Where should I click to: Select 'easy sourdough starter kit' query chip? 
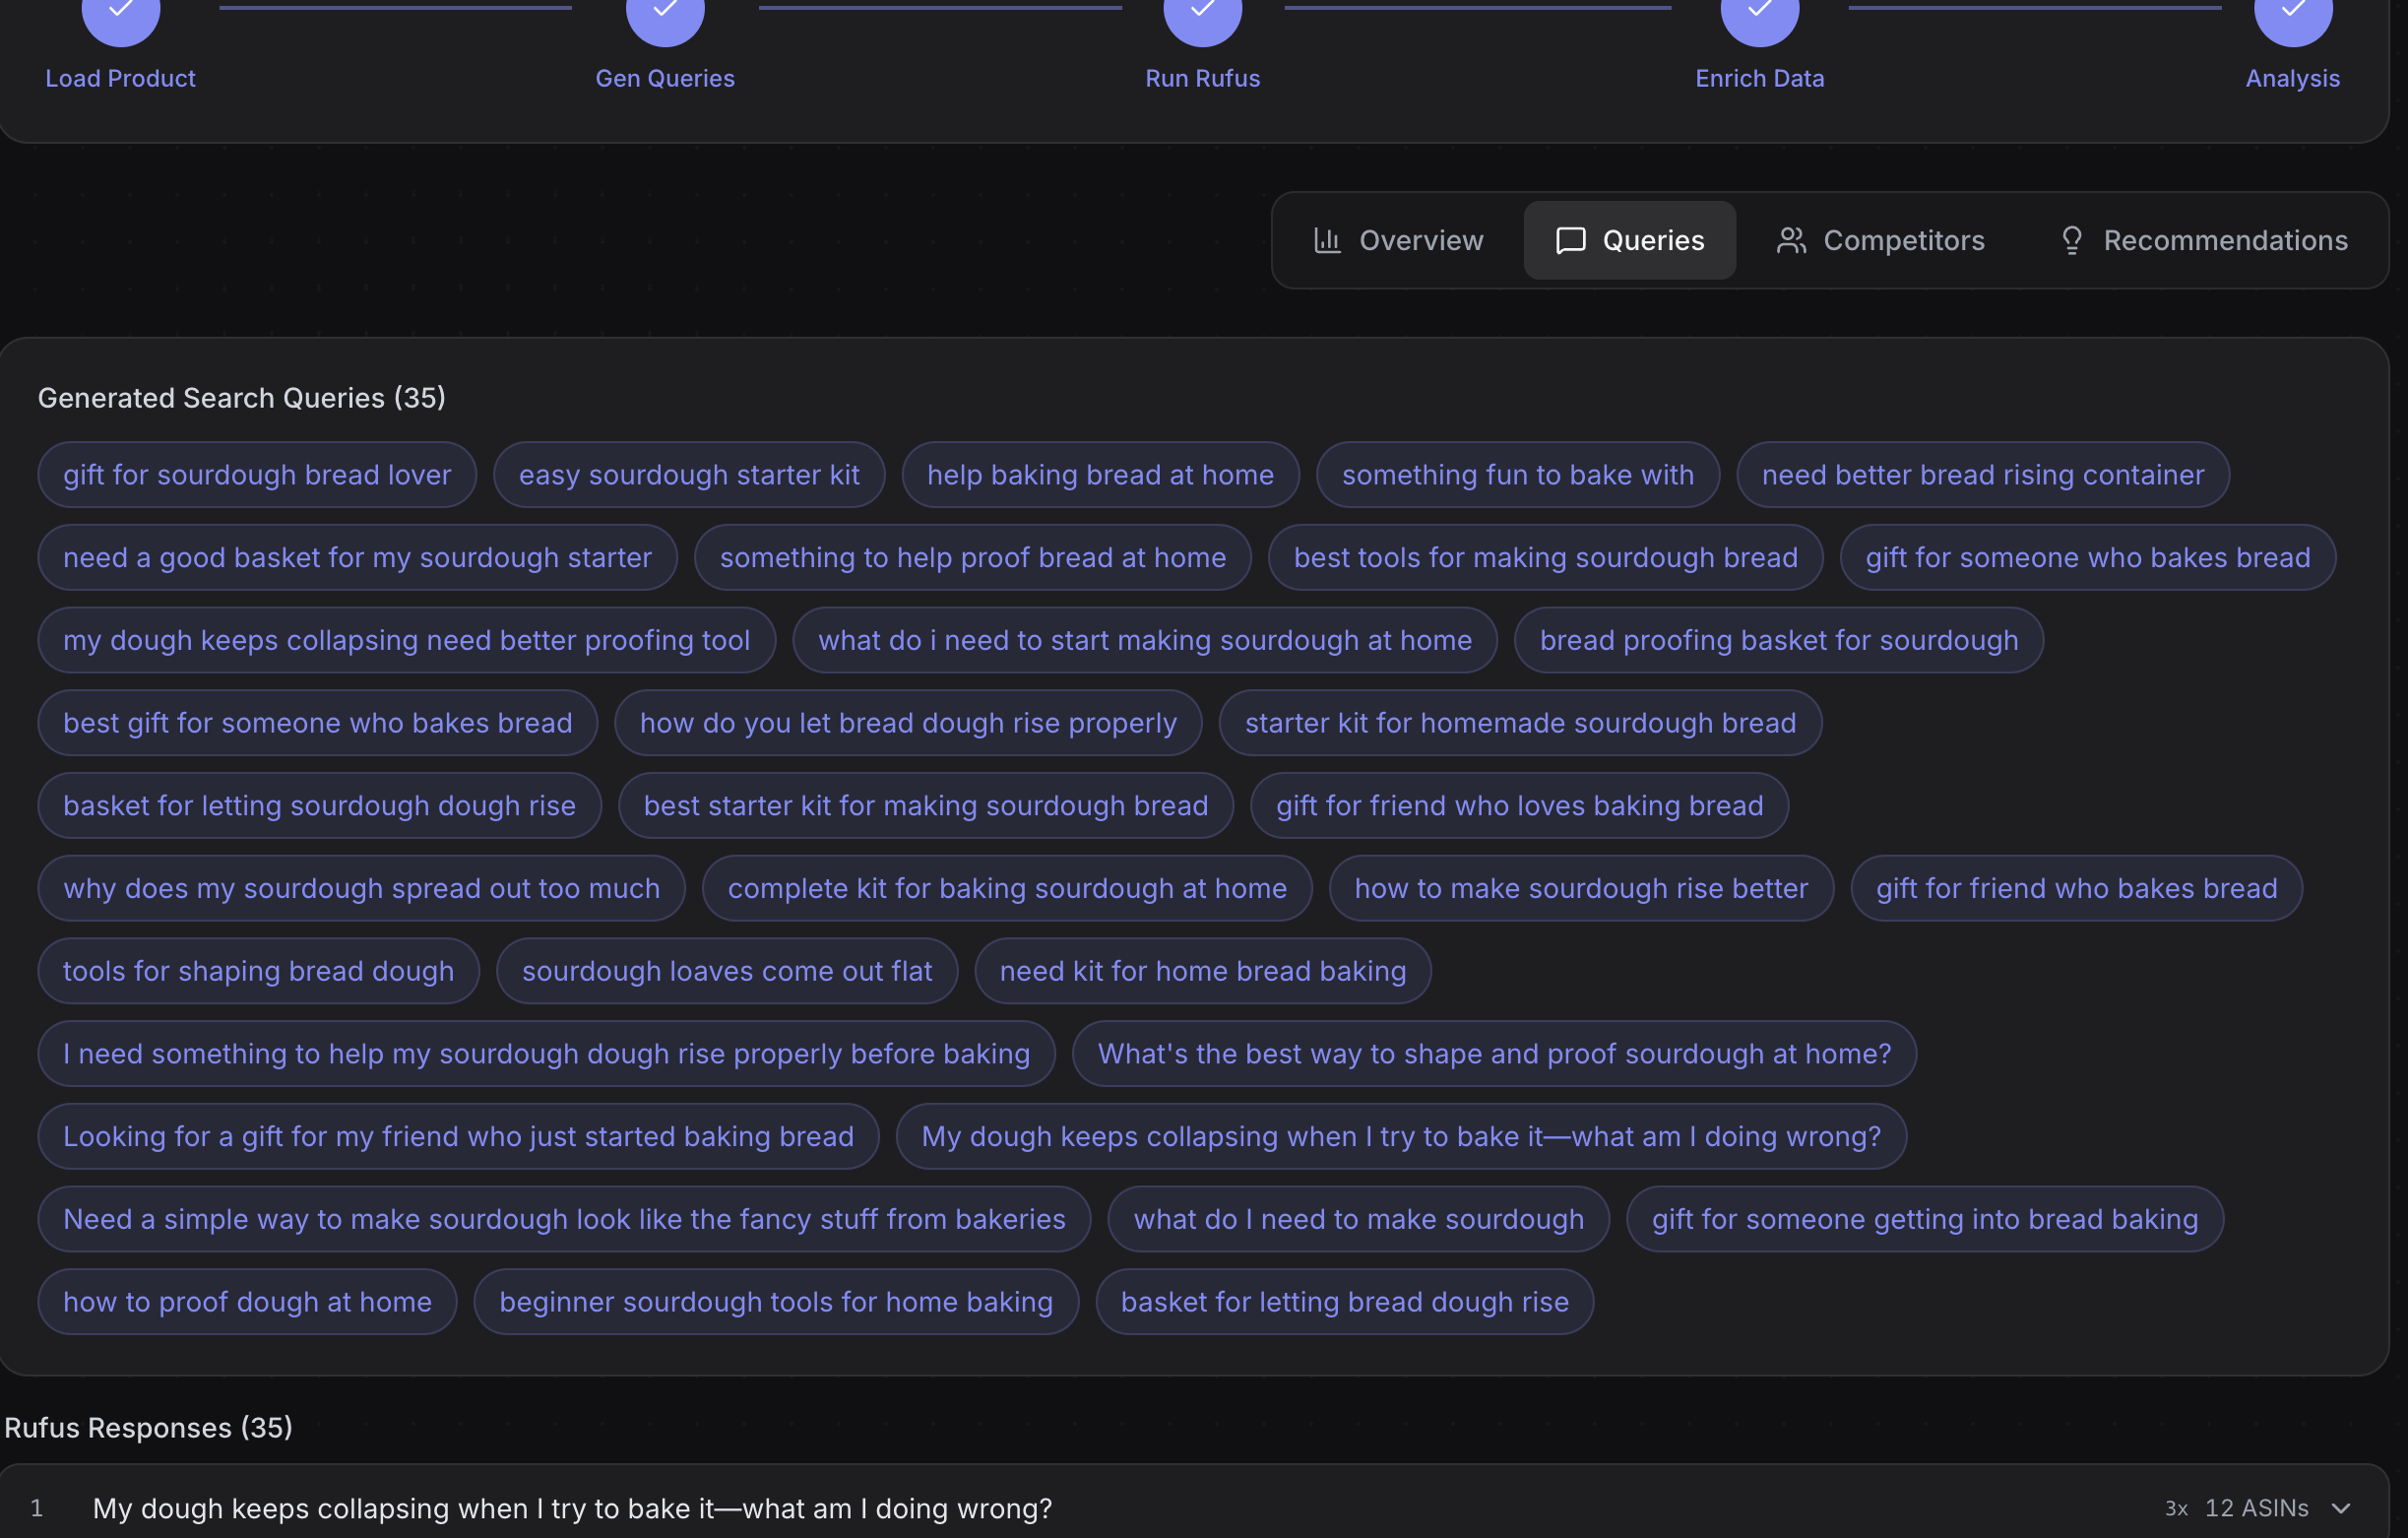click(x=689, y=475)
